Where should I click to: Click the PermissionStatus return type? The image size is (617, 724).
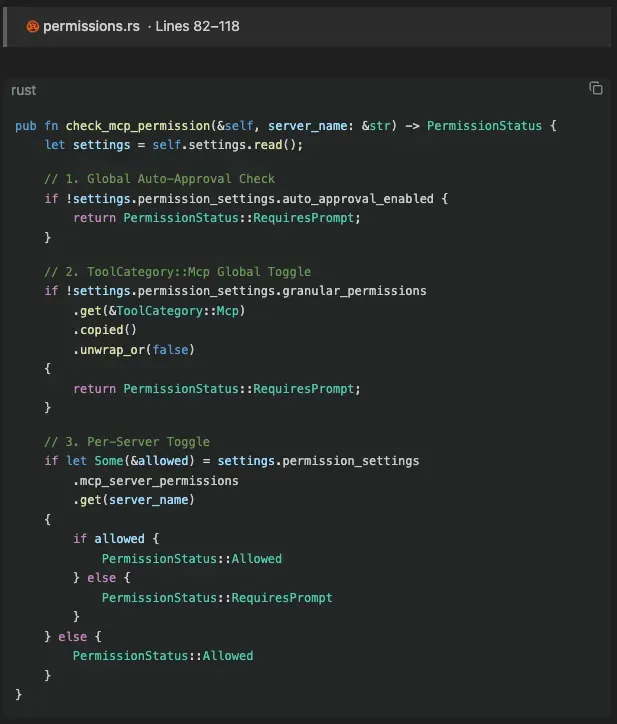pyautogui.click(x=484, y=126)
